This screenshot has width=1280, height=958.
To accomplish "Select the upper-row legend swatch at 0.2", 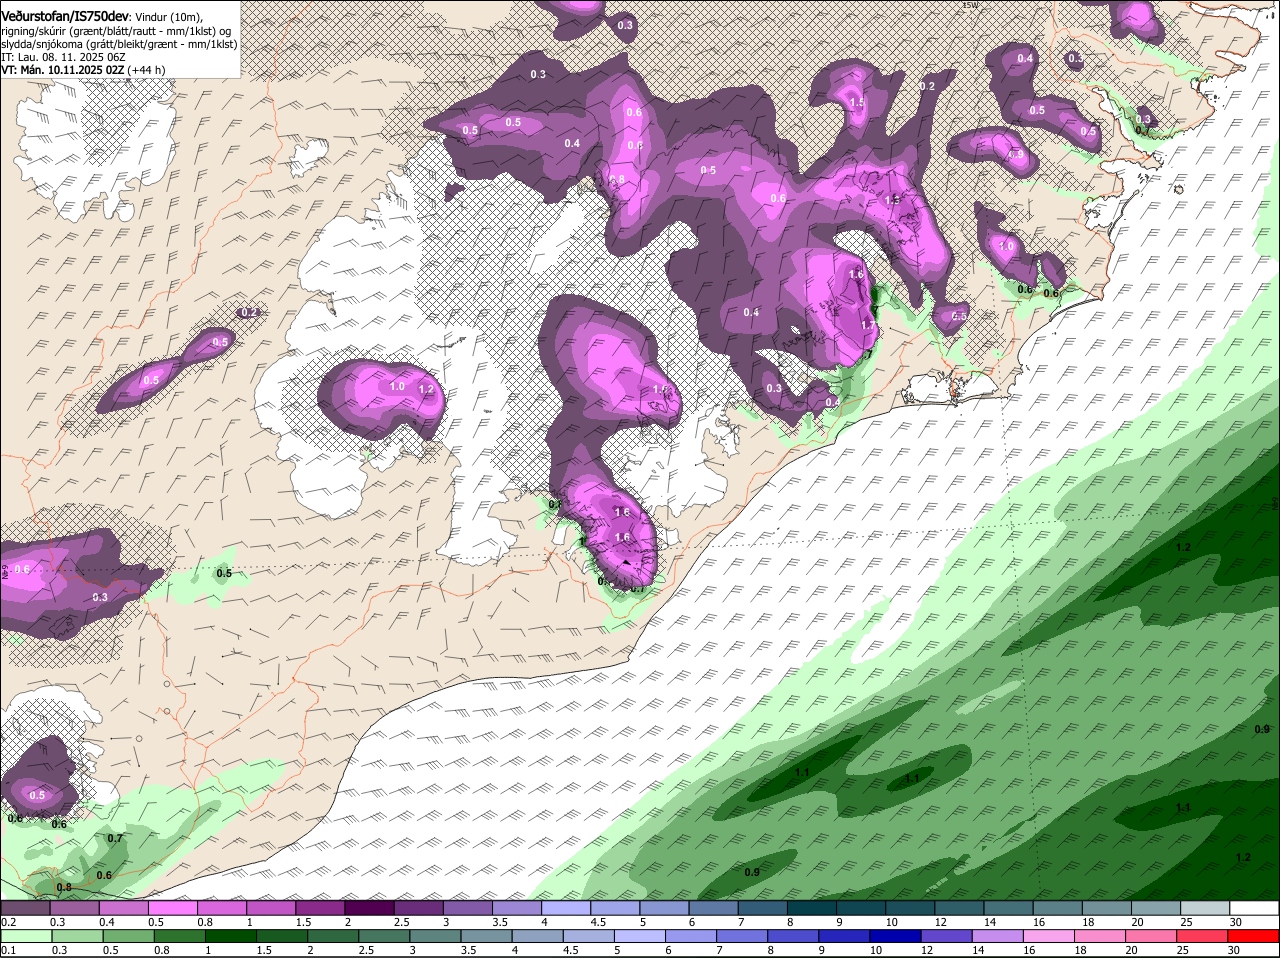I will pyautogui.click(x=25, y=908).
